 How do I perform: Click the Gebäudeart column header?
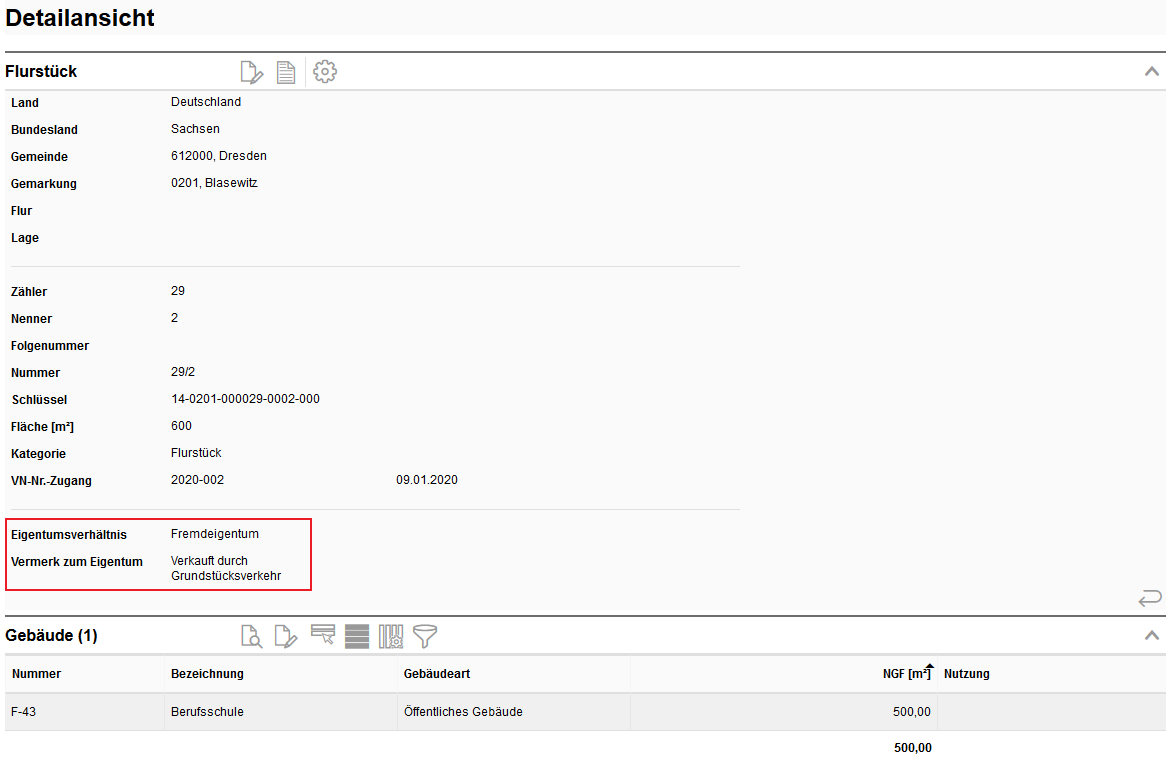tap(437, 674)
